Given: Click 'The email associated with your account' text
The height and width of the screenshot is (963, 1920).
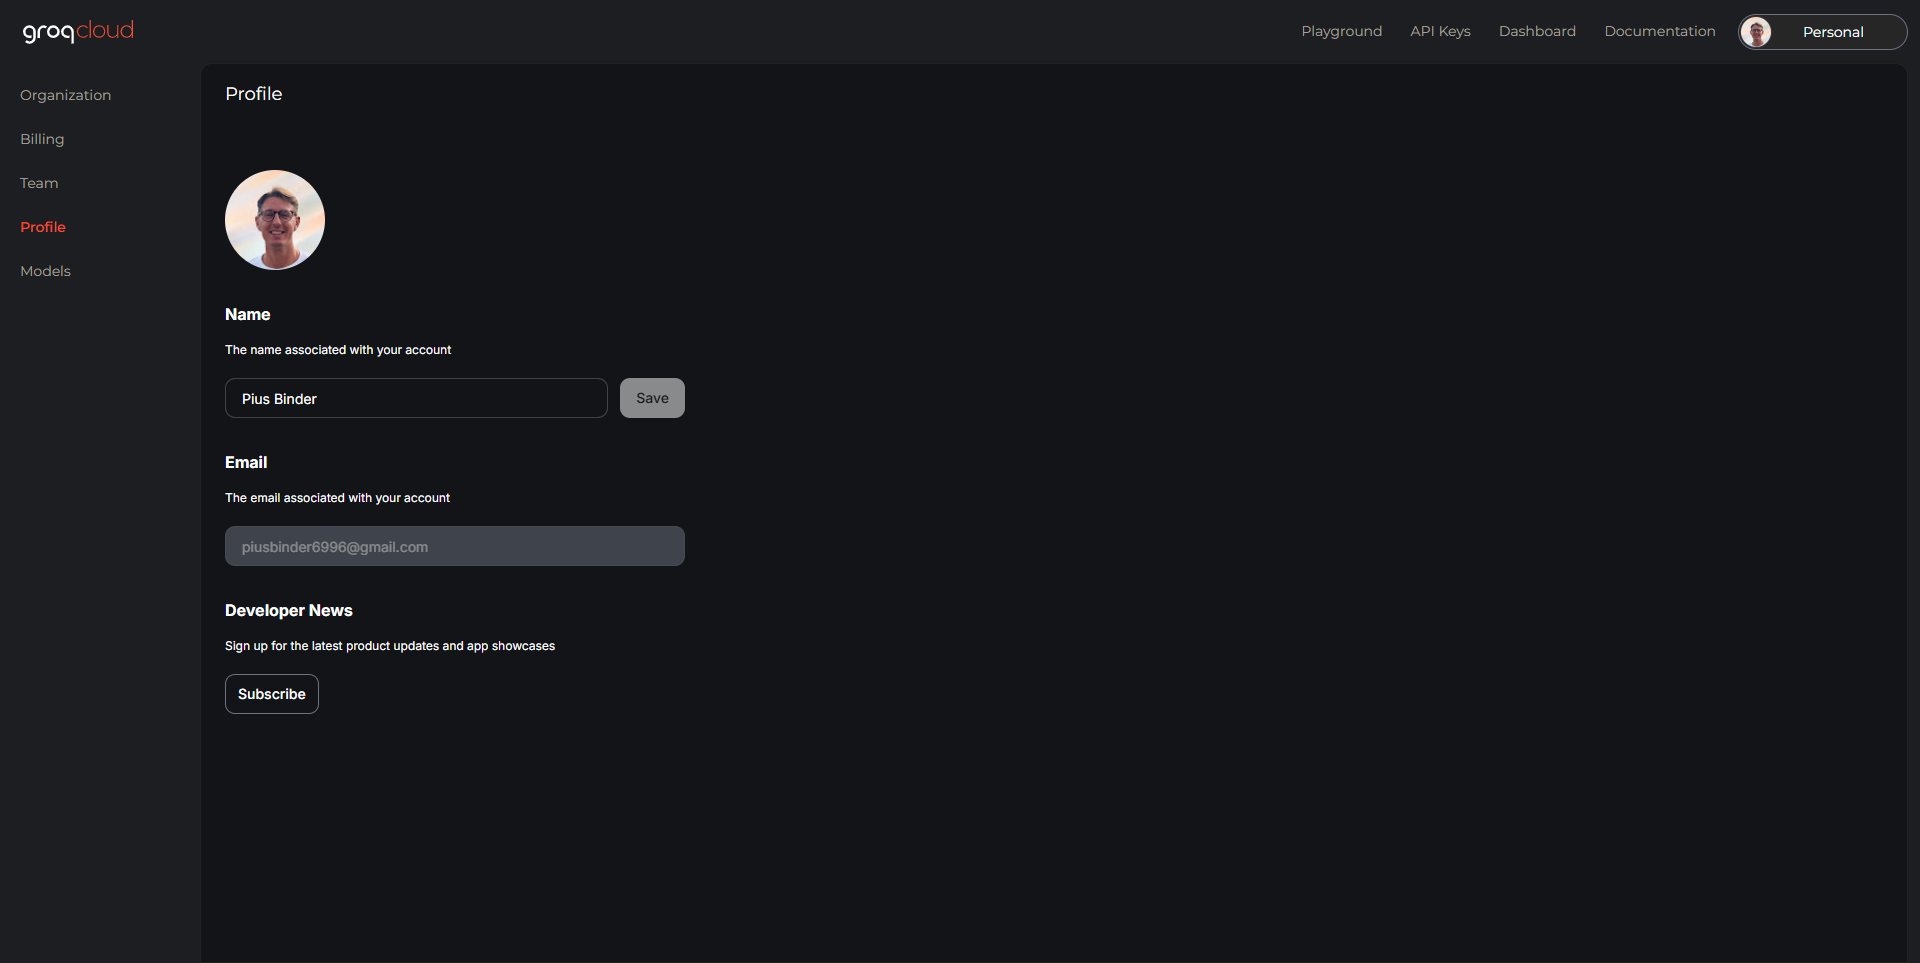Looking at the screenshot, I should pos(337,498).
